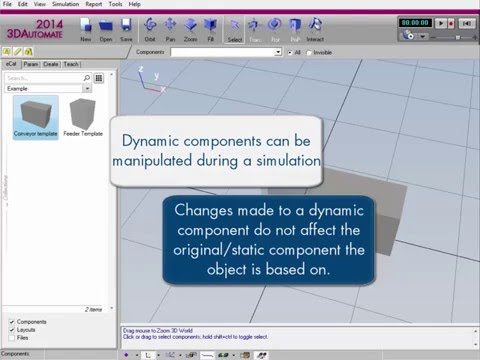Image resolution: width=480 pixels, height=360 pixels.
Task: Open the Tools menu
Action: click(x=115, y=4)
